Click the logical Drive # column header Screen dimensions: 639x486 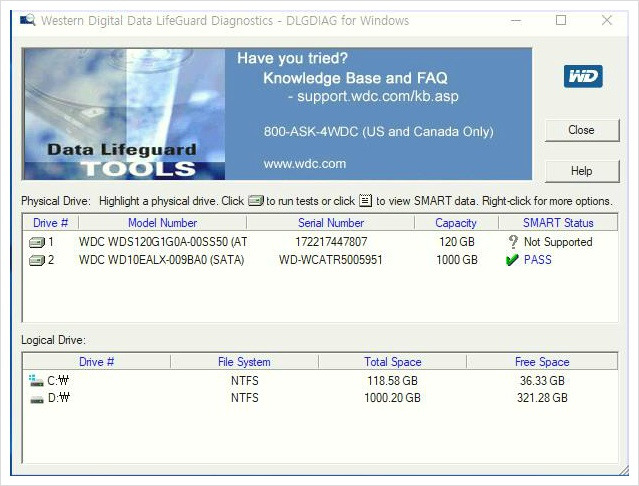[97, 362]
